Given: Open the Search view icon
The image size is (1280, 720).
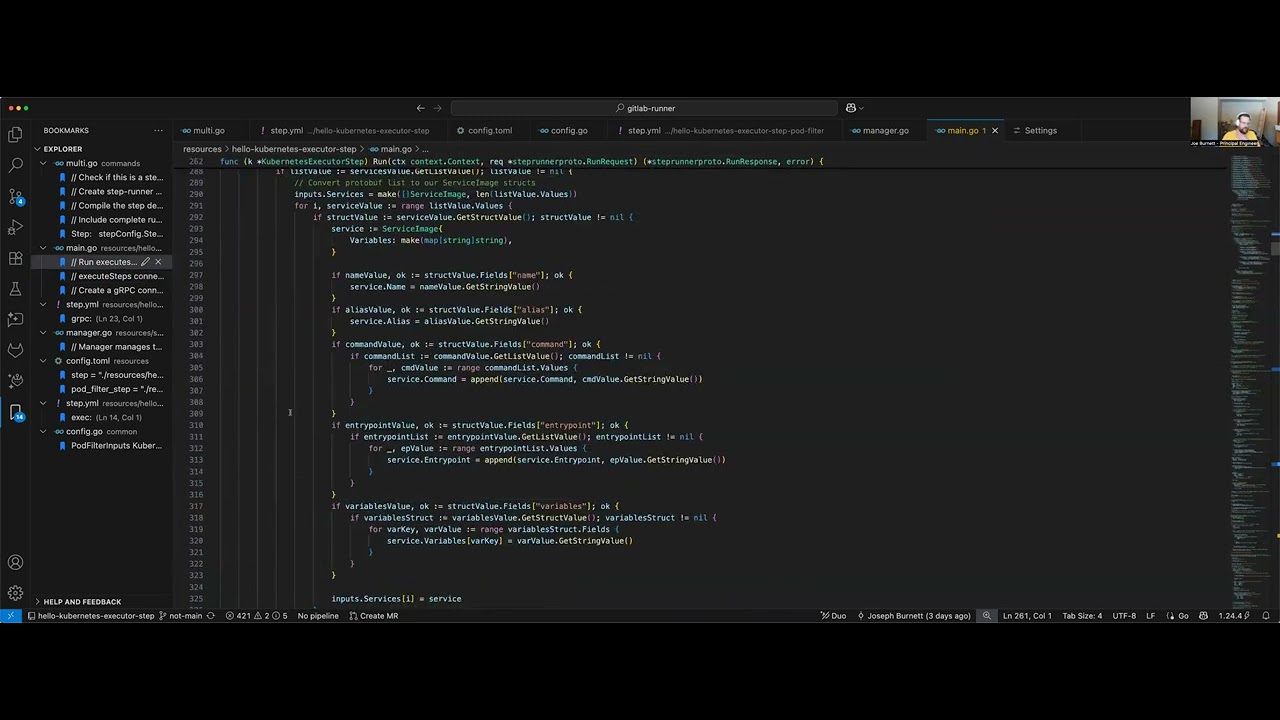Looking at the screenshot, I should pos(15,165).
